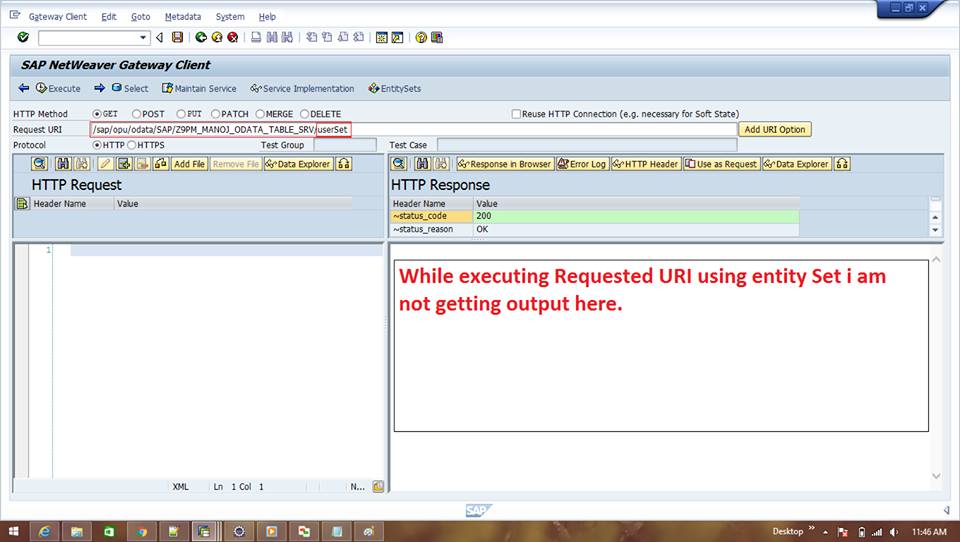
Task: Click the Windows Start button
Action: click(x=13, y=532)
